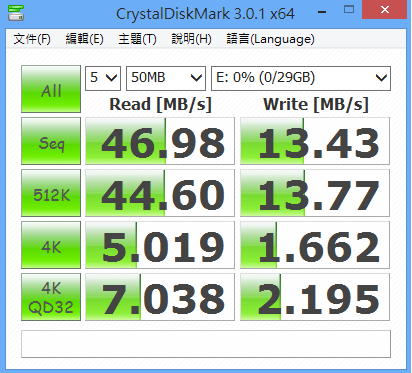Image resolution: width=412 pixels, height=373 pixels.
Task: Click the 4K QD32 write result 2.195
Action: tap(315, 297)
